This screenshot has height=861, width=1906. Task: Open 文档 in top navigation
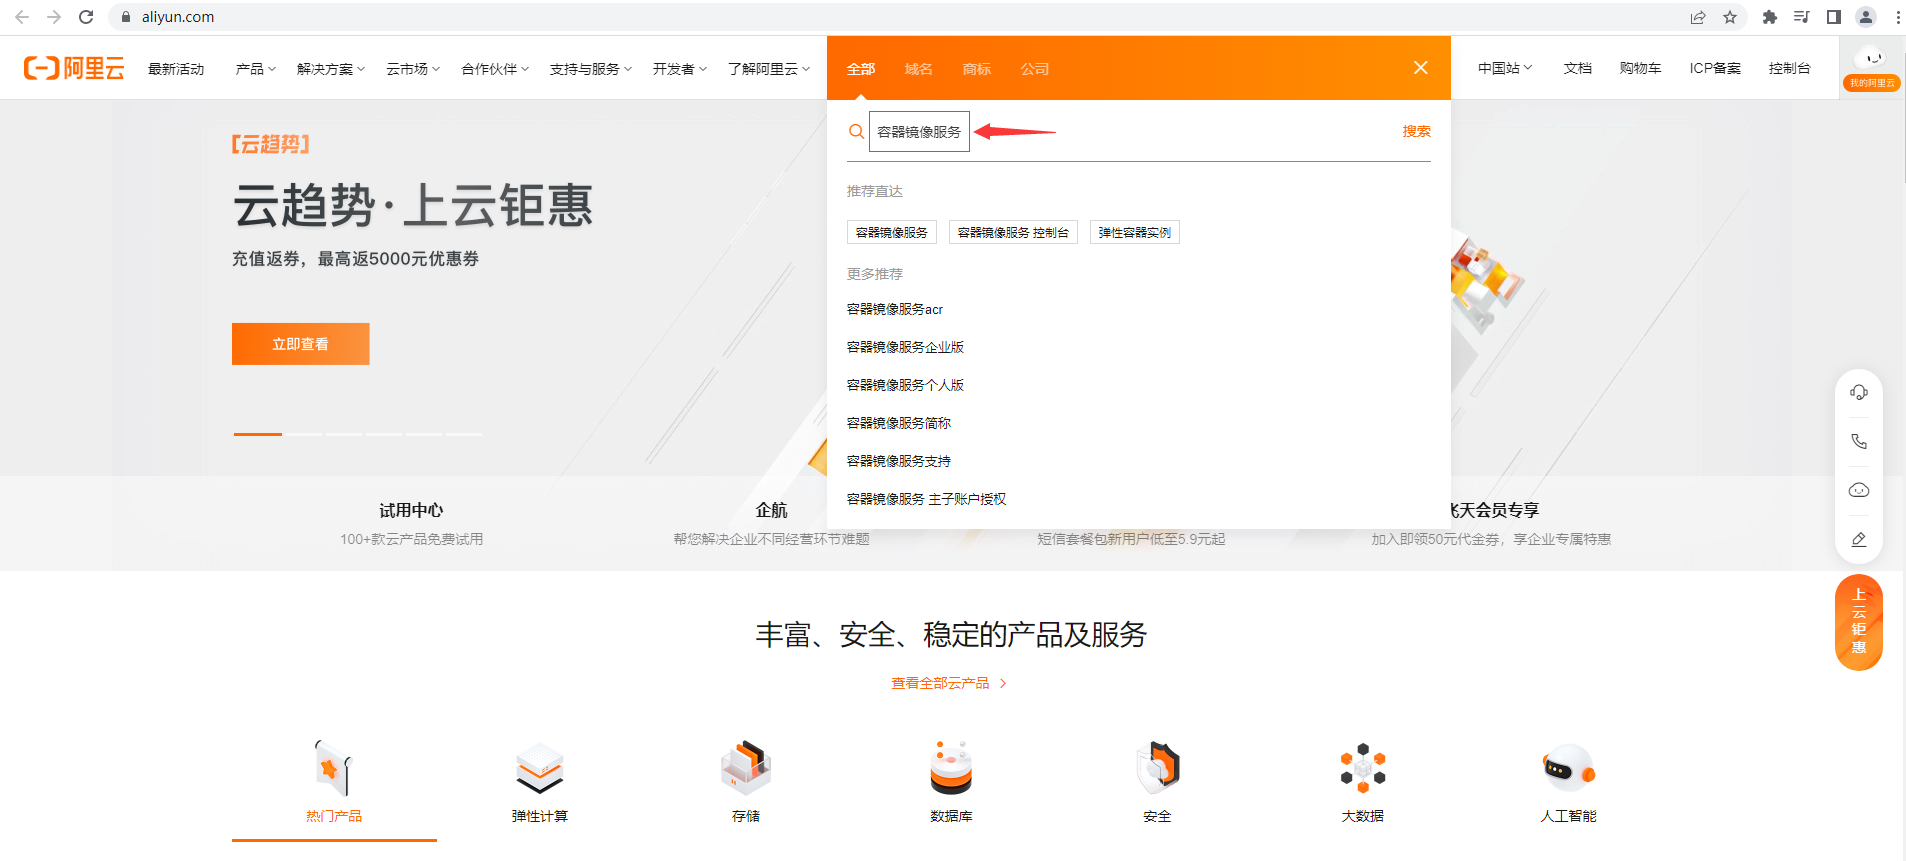tap(1578, 68)
